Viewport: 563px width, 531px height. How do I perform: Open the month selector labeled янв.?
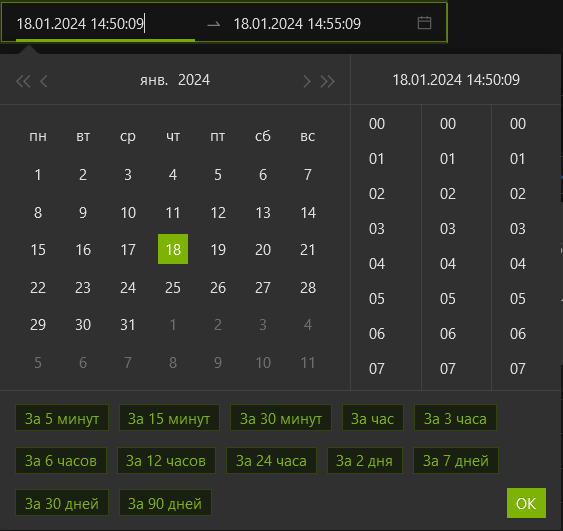coord(154,80)
